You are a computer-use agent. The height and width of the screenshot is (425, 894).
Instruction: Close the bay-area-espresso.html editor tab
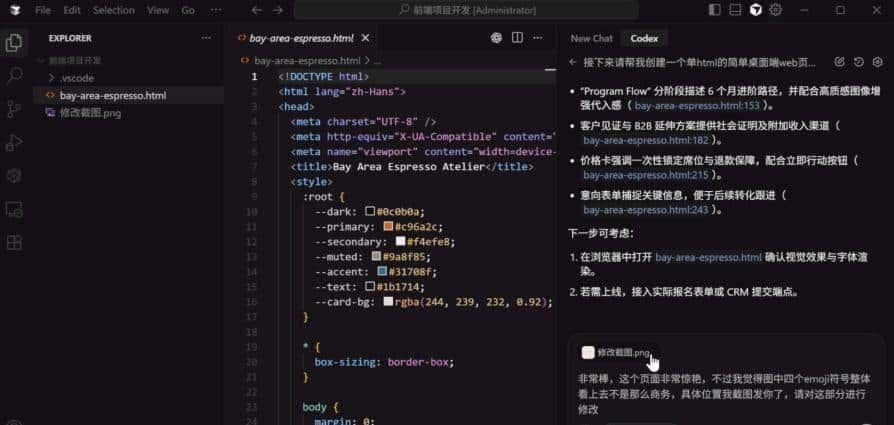(365, 38)
